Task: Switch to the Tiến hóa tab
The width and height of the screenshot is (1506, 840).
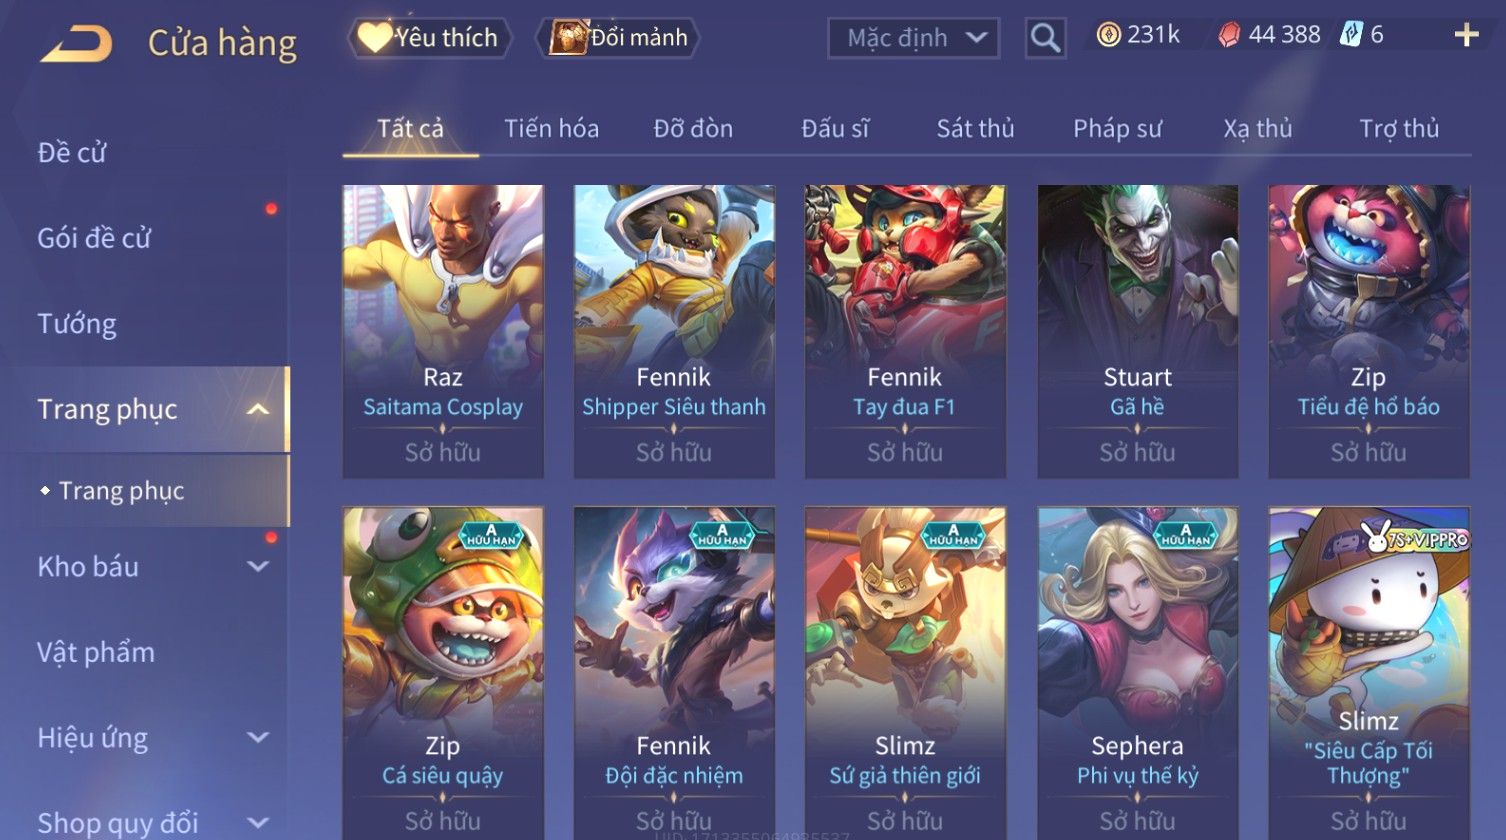Action: pyautogui.click(x=551, y=129)
